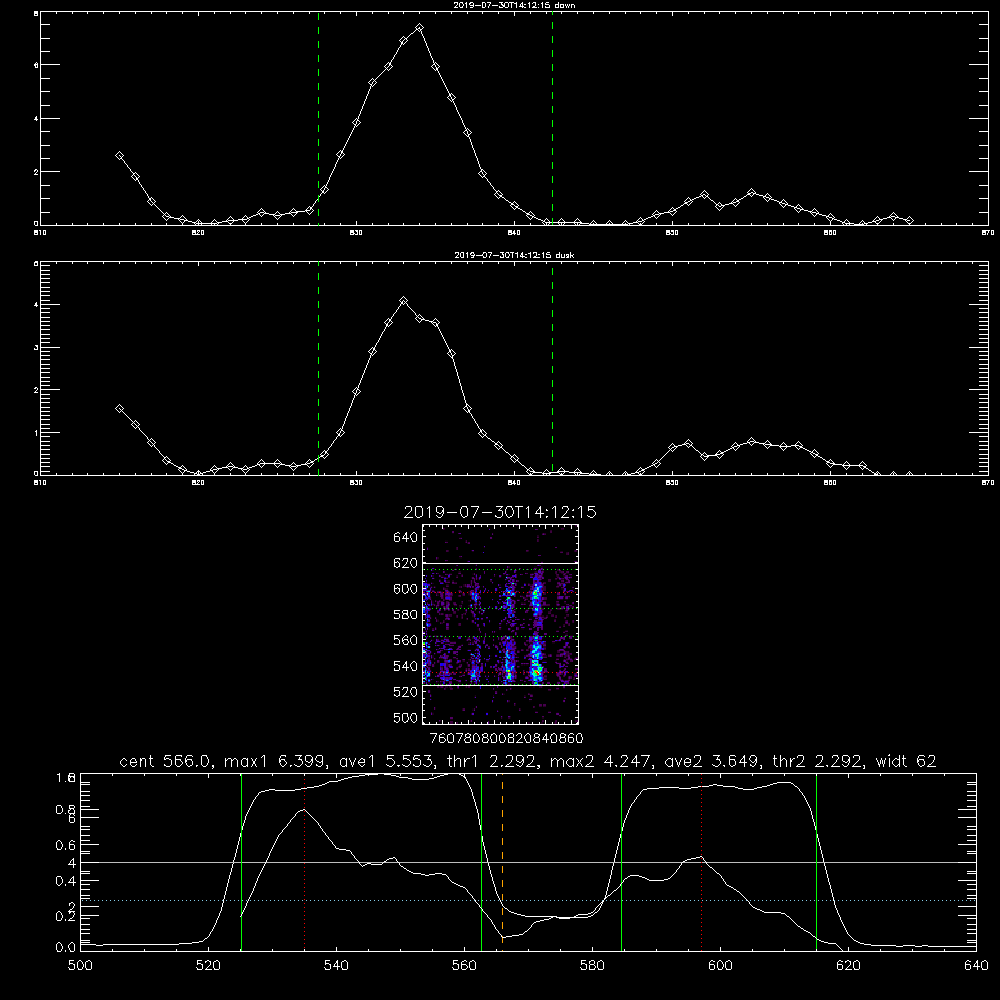The width and height of the screenshot is (1000, 1000).
Task: Click the 560 label on spectrogram y-axis
Action: [x=406, y=640]
